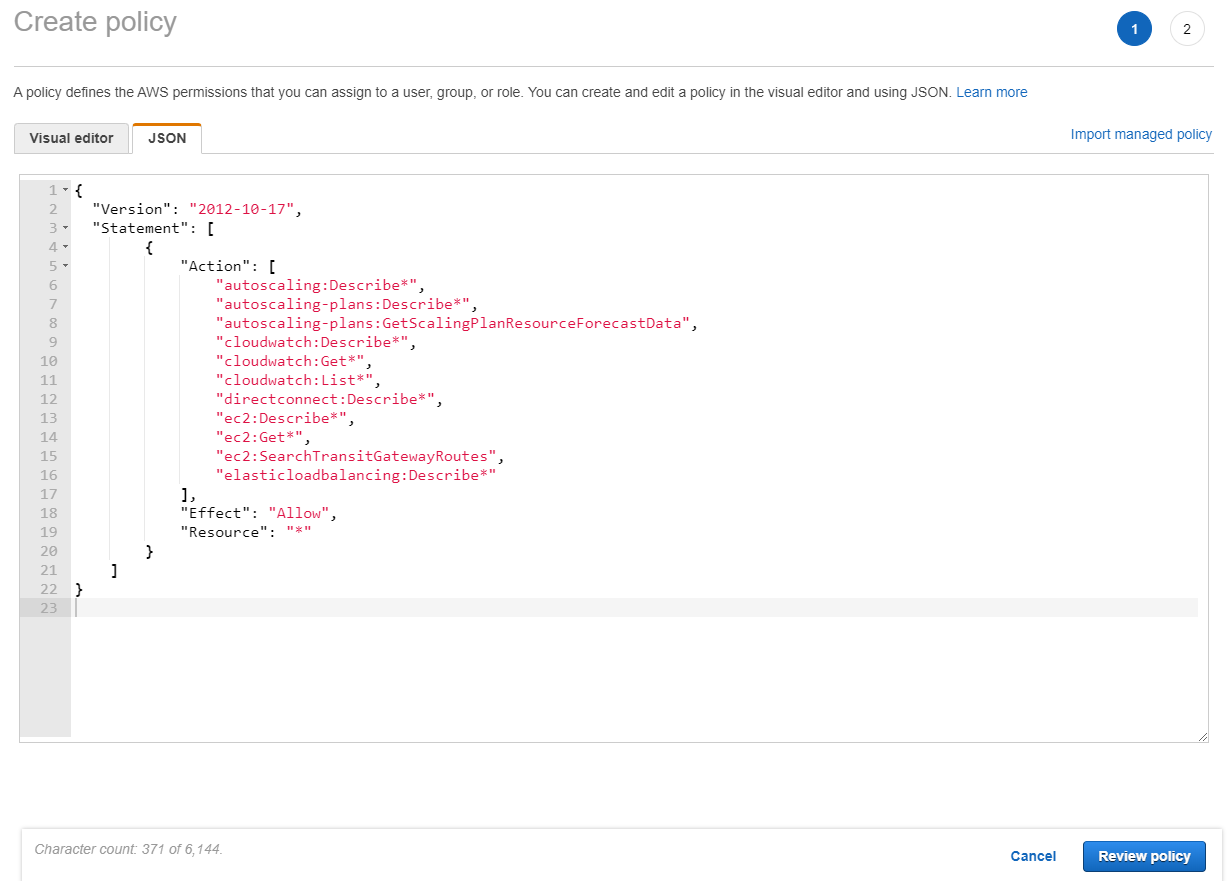Collapse the statement object on line 4
Image resolution: width=1232 pixels, height=881 pixels.
(65, 247)
